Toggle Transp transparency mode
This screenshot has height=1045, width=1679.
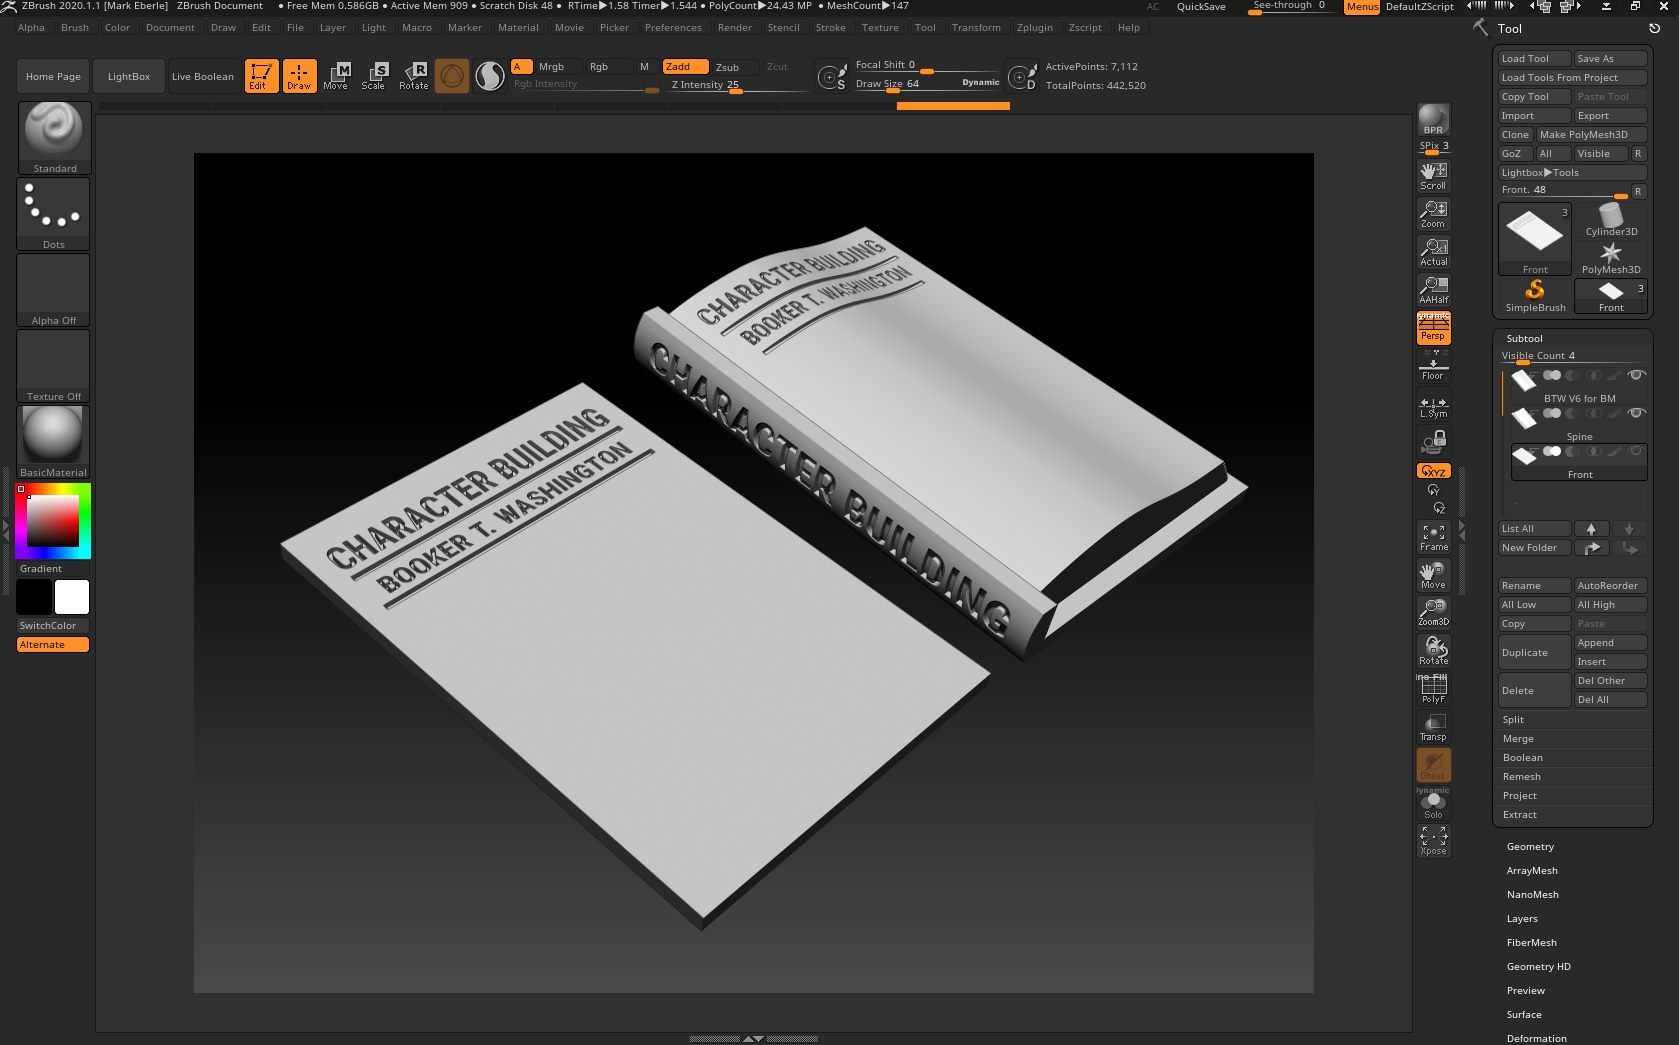pos(1433,727)
